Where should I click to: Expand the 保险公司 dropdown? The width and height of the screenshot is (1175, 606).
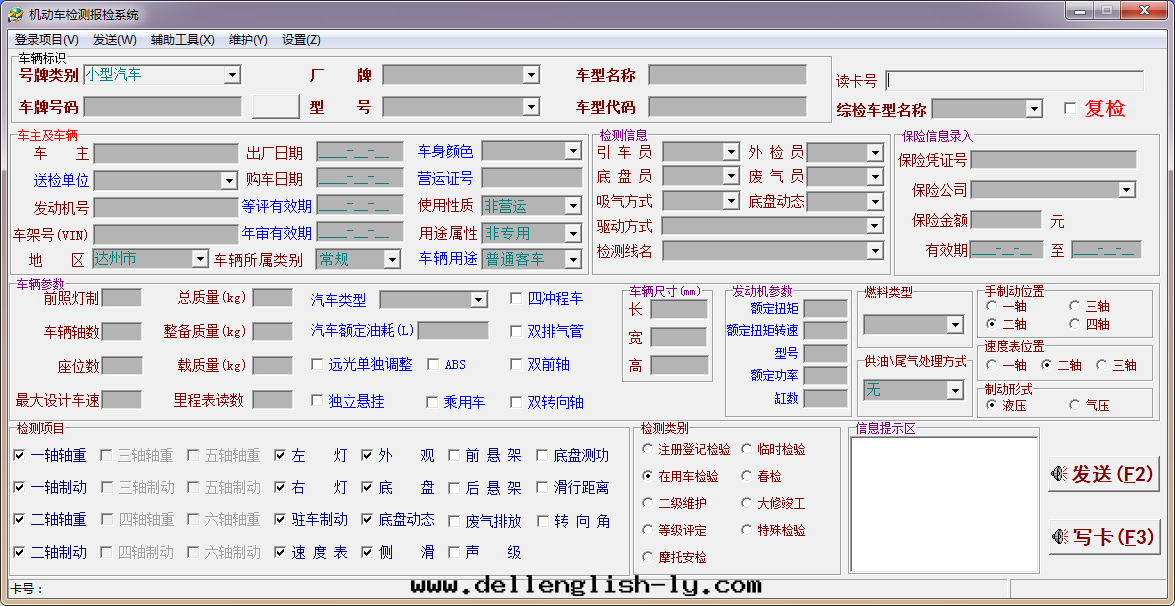coord(1127,190)
